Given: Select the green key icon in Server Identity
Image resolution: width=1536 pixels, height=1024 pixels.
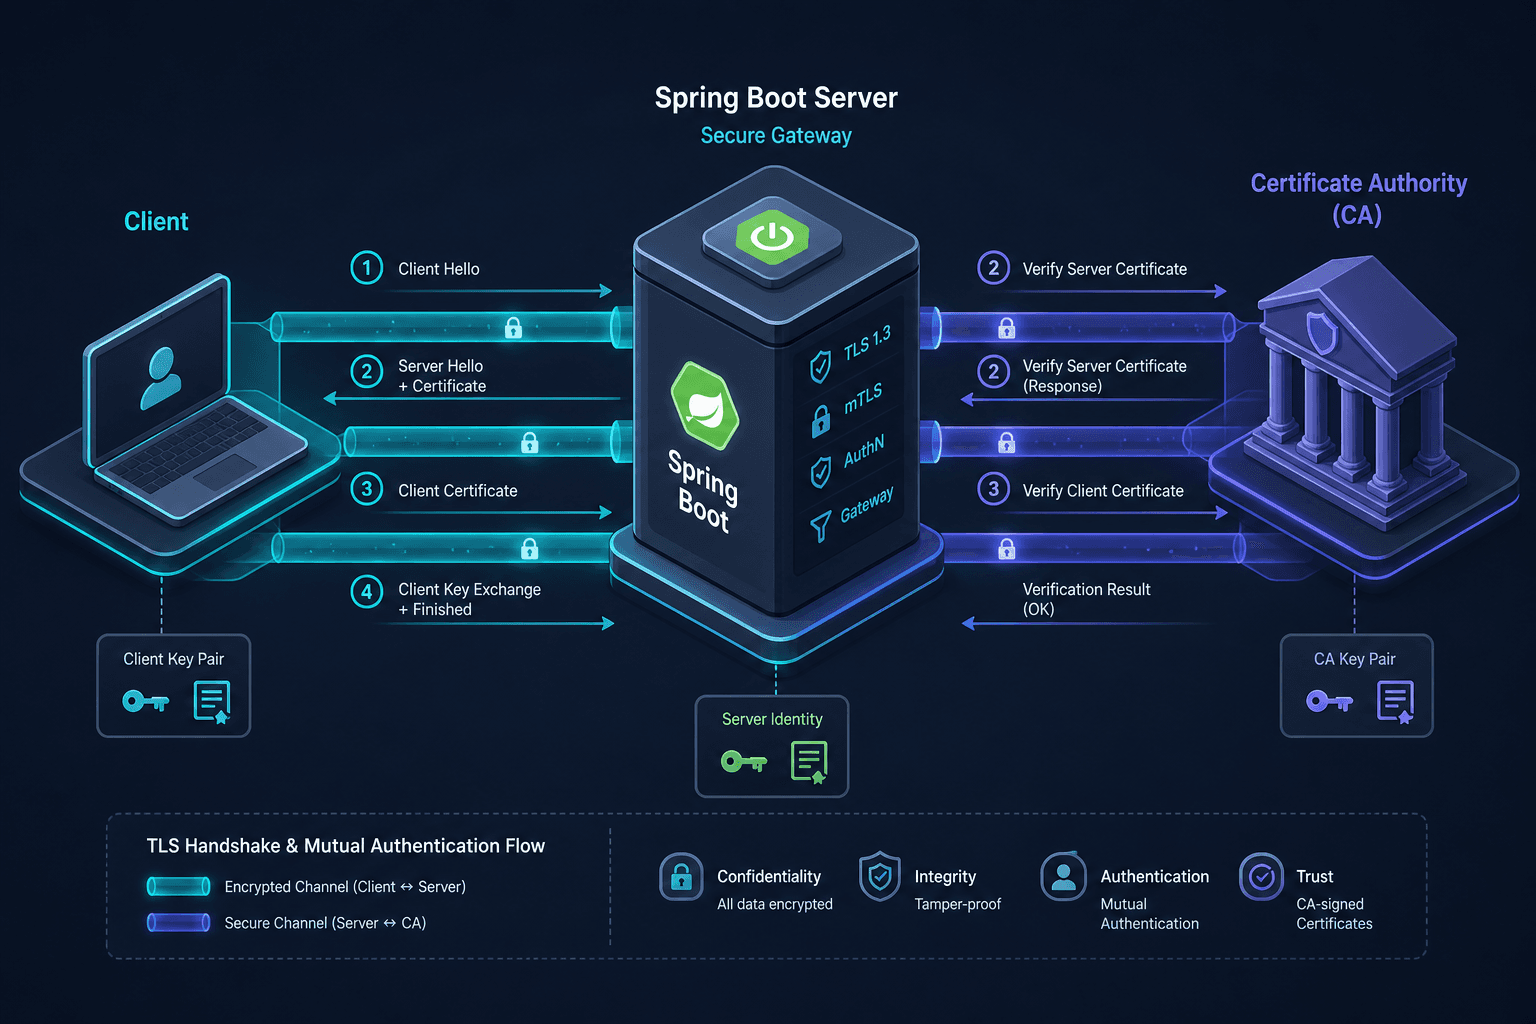Looking at the screenshot, I should tap(744, 762).
